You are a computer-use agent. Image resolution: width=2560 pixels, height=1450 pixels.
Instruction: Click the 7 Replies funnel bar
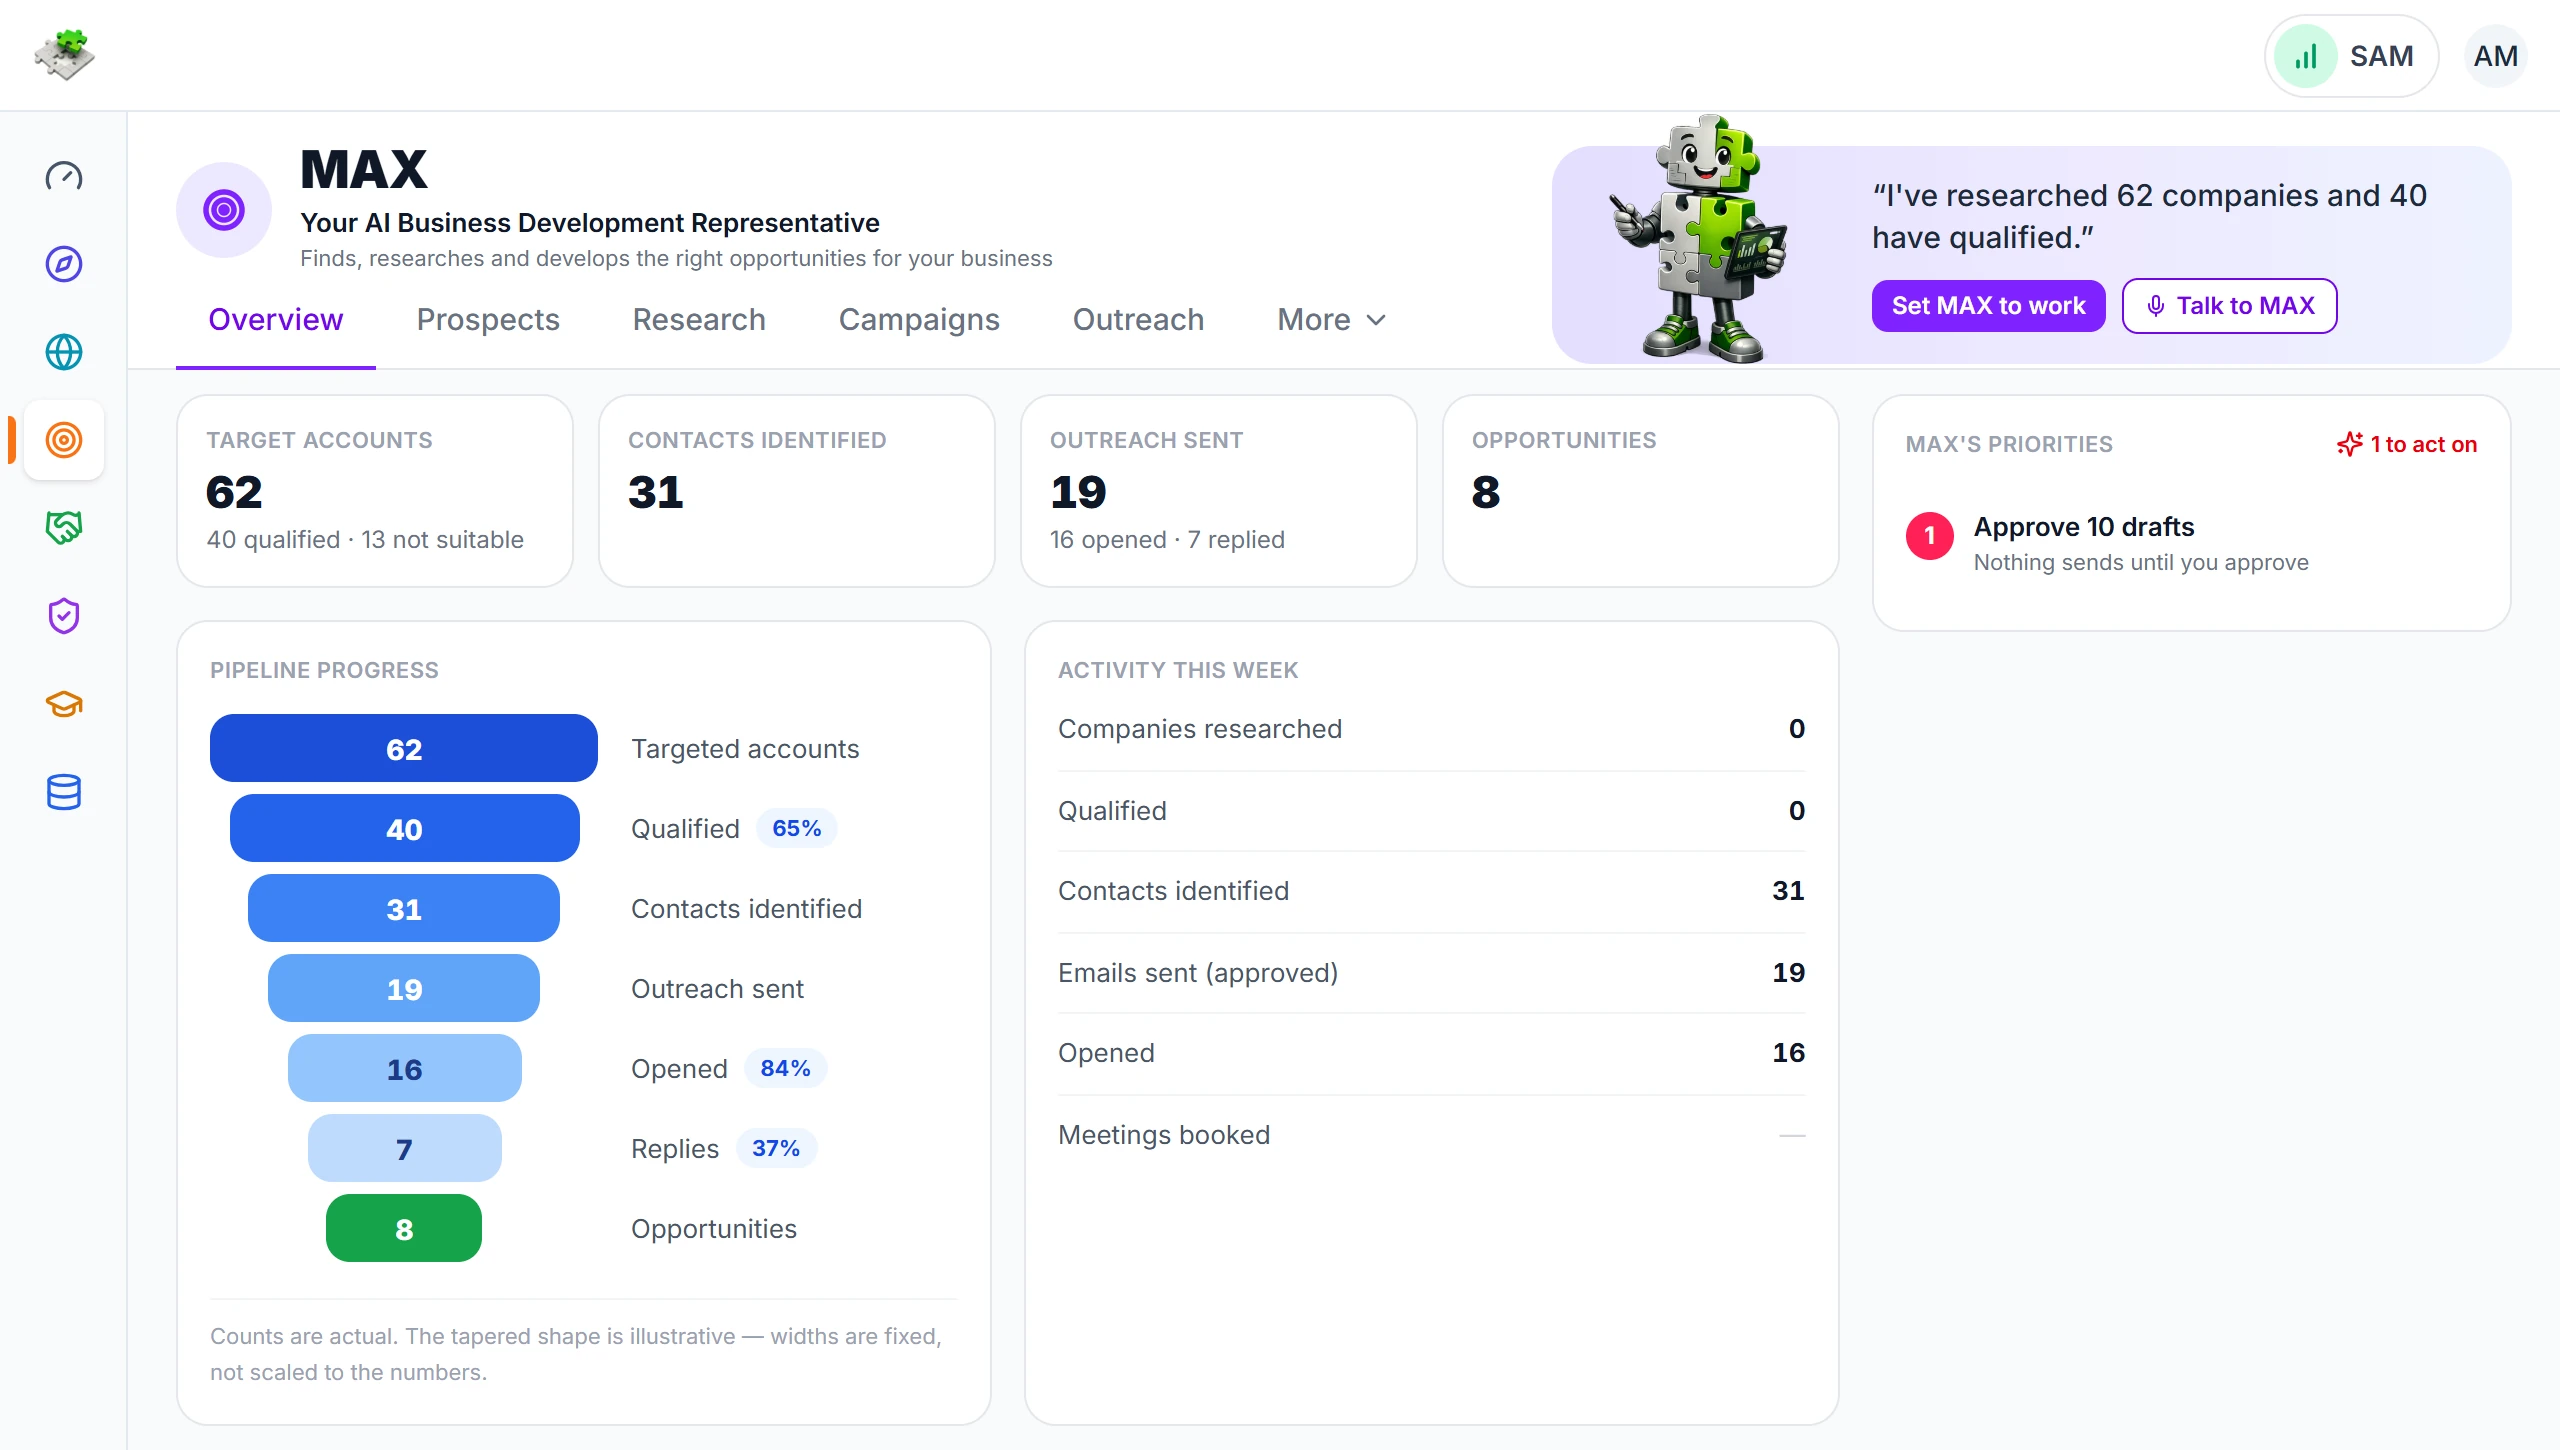tap(404, 1148)
